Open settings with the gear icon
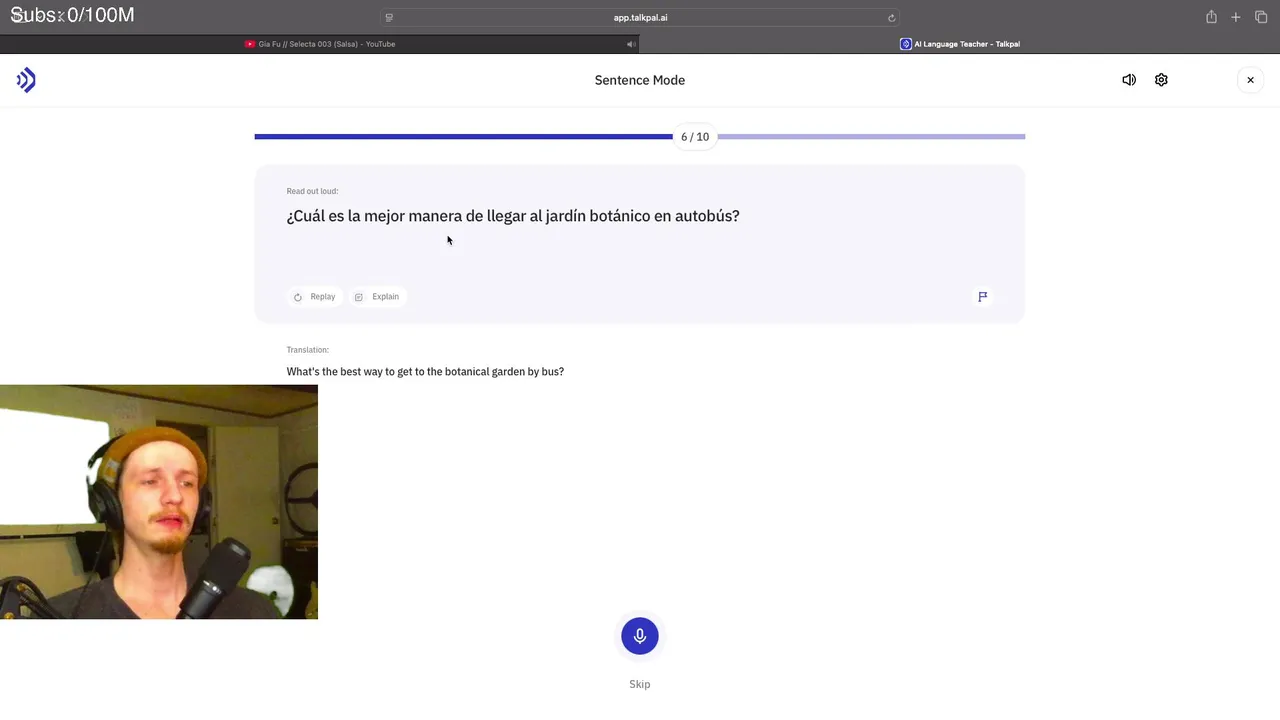This screenshot has width=1280, height=720. pyautogui.click(x=1161, y=80)
